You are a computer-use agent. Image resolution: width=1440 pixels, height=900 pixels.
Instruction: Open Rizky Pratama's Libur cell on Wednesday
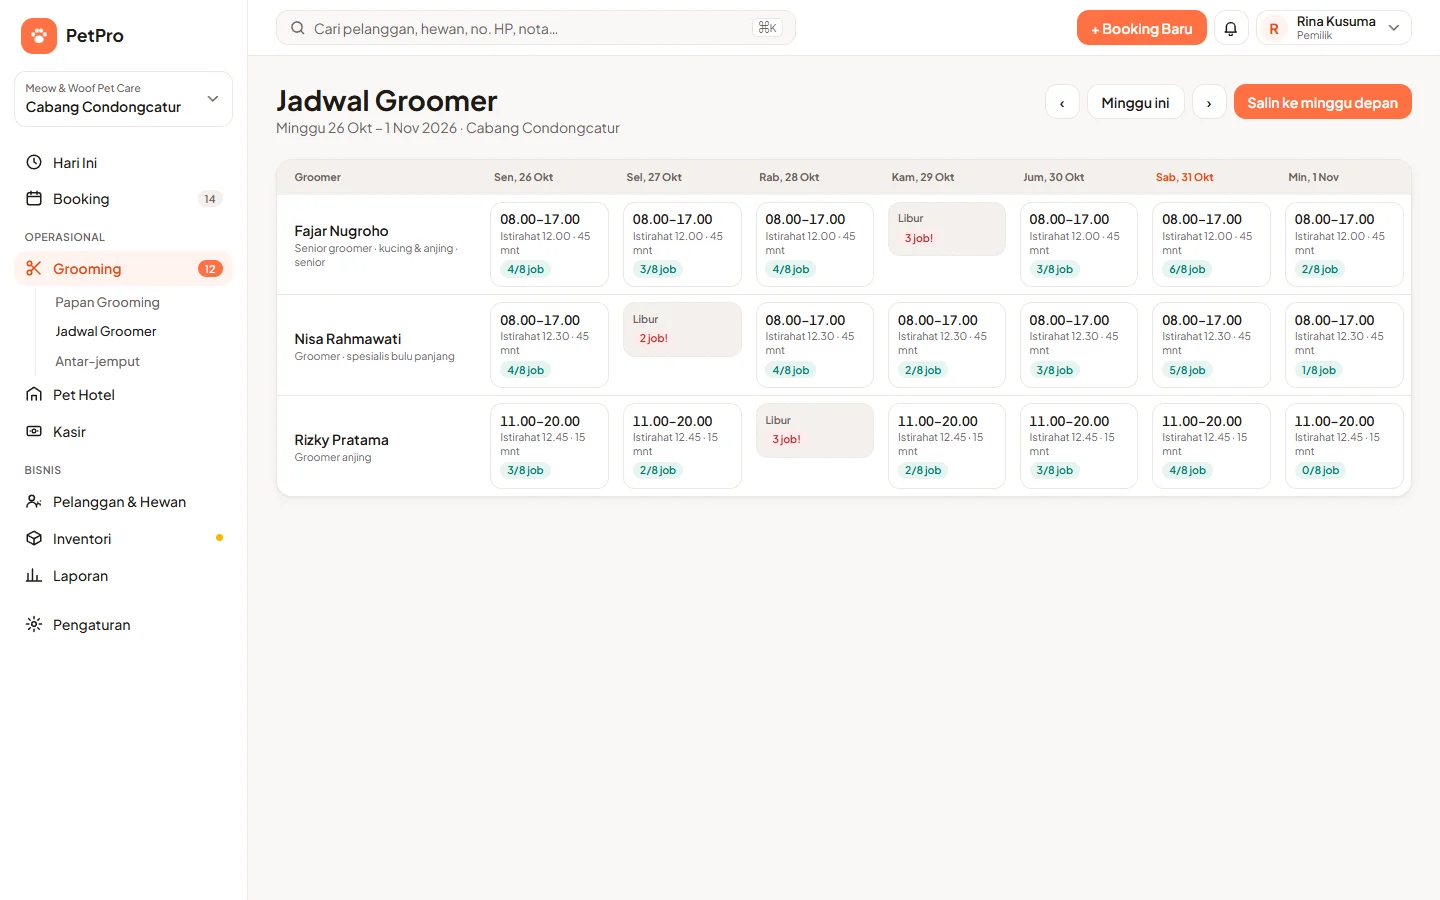pos(815,430)
